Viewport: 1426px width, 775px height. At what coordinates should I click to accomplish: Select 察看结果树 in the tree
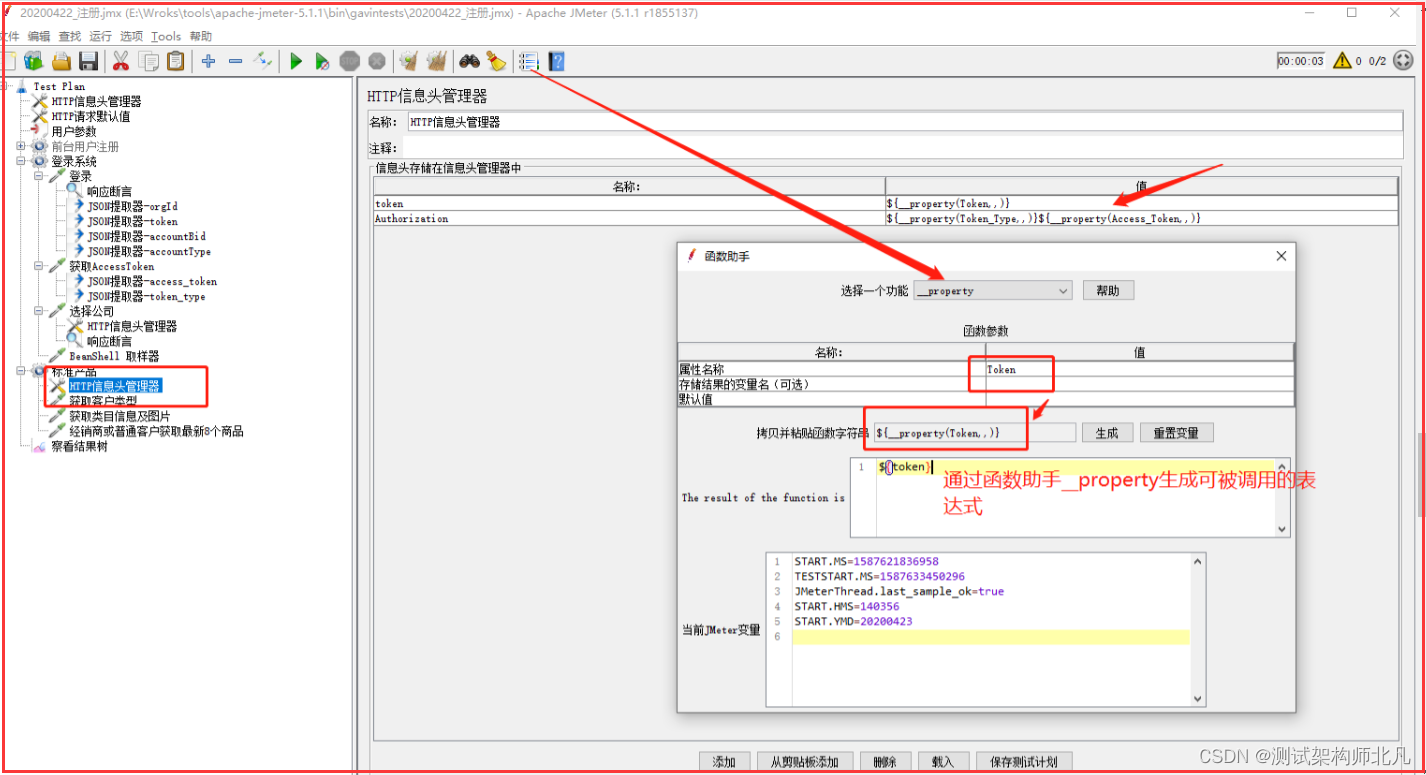click(79, 446)
